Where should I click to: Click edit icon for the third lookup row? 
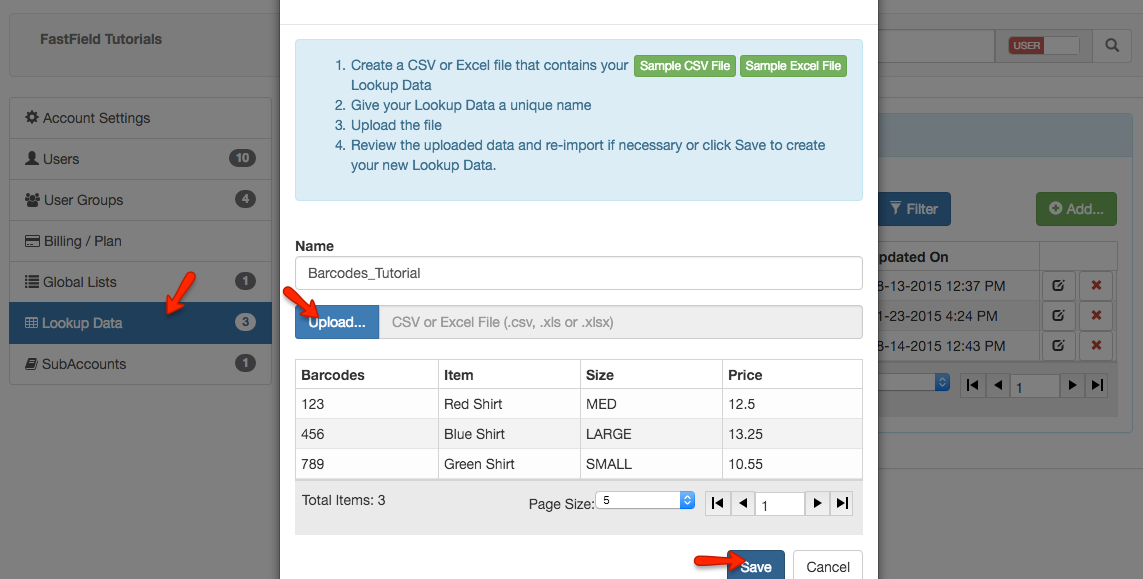1058,346
